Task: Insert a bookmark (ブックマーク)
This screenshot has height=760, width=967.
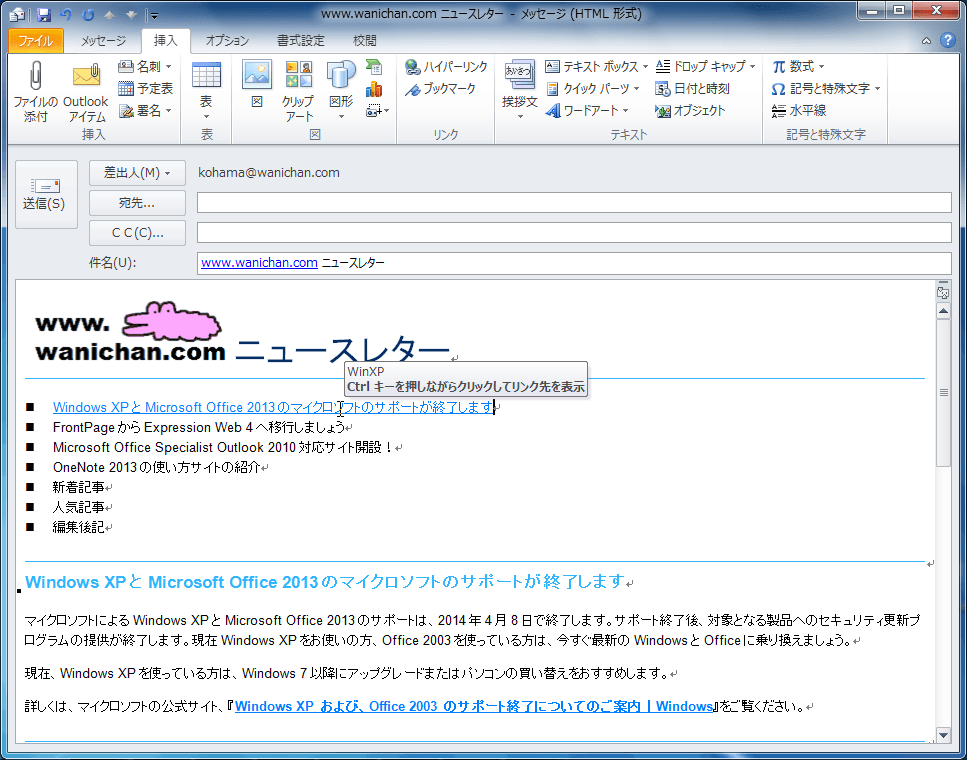Action: click(x=440, y=89)
